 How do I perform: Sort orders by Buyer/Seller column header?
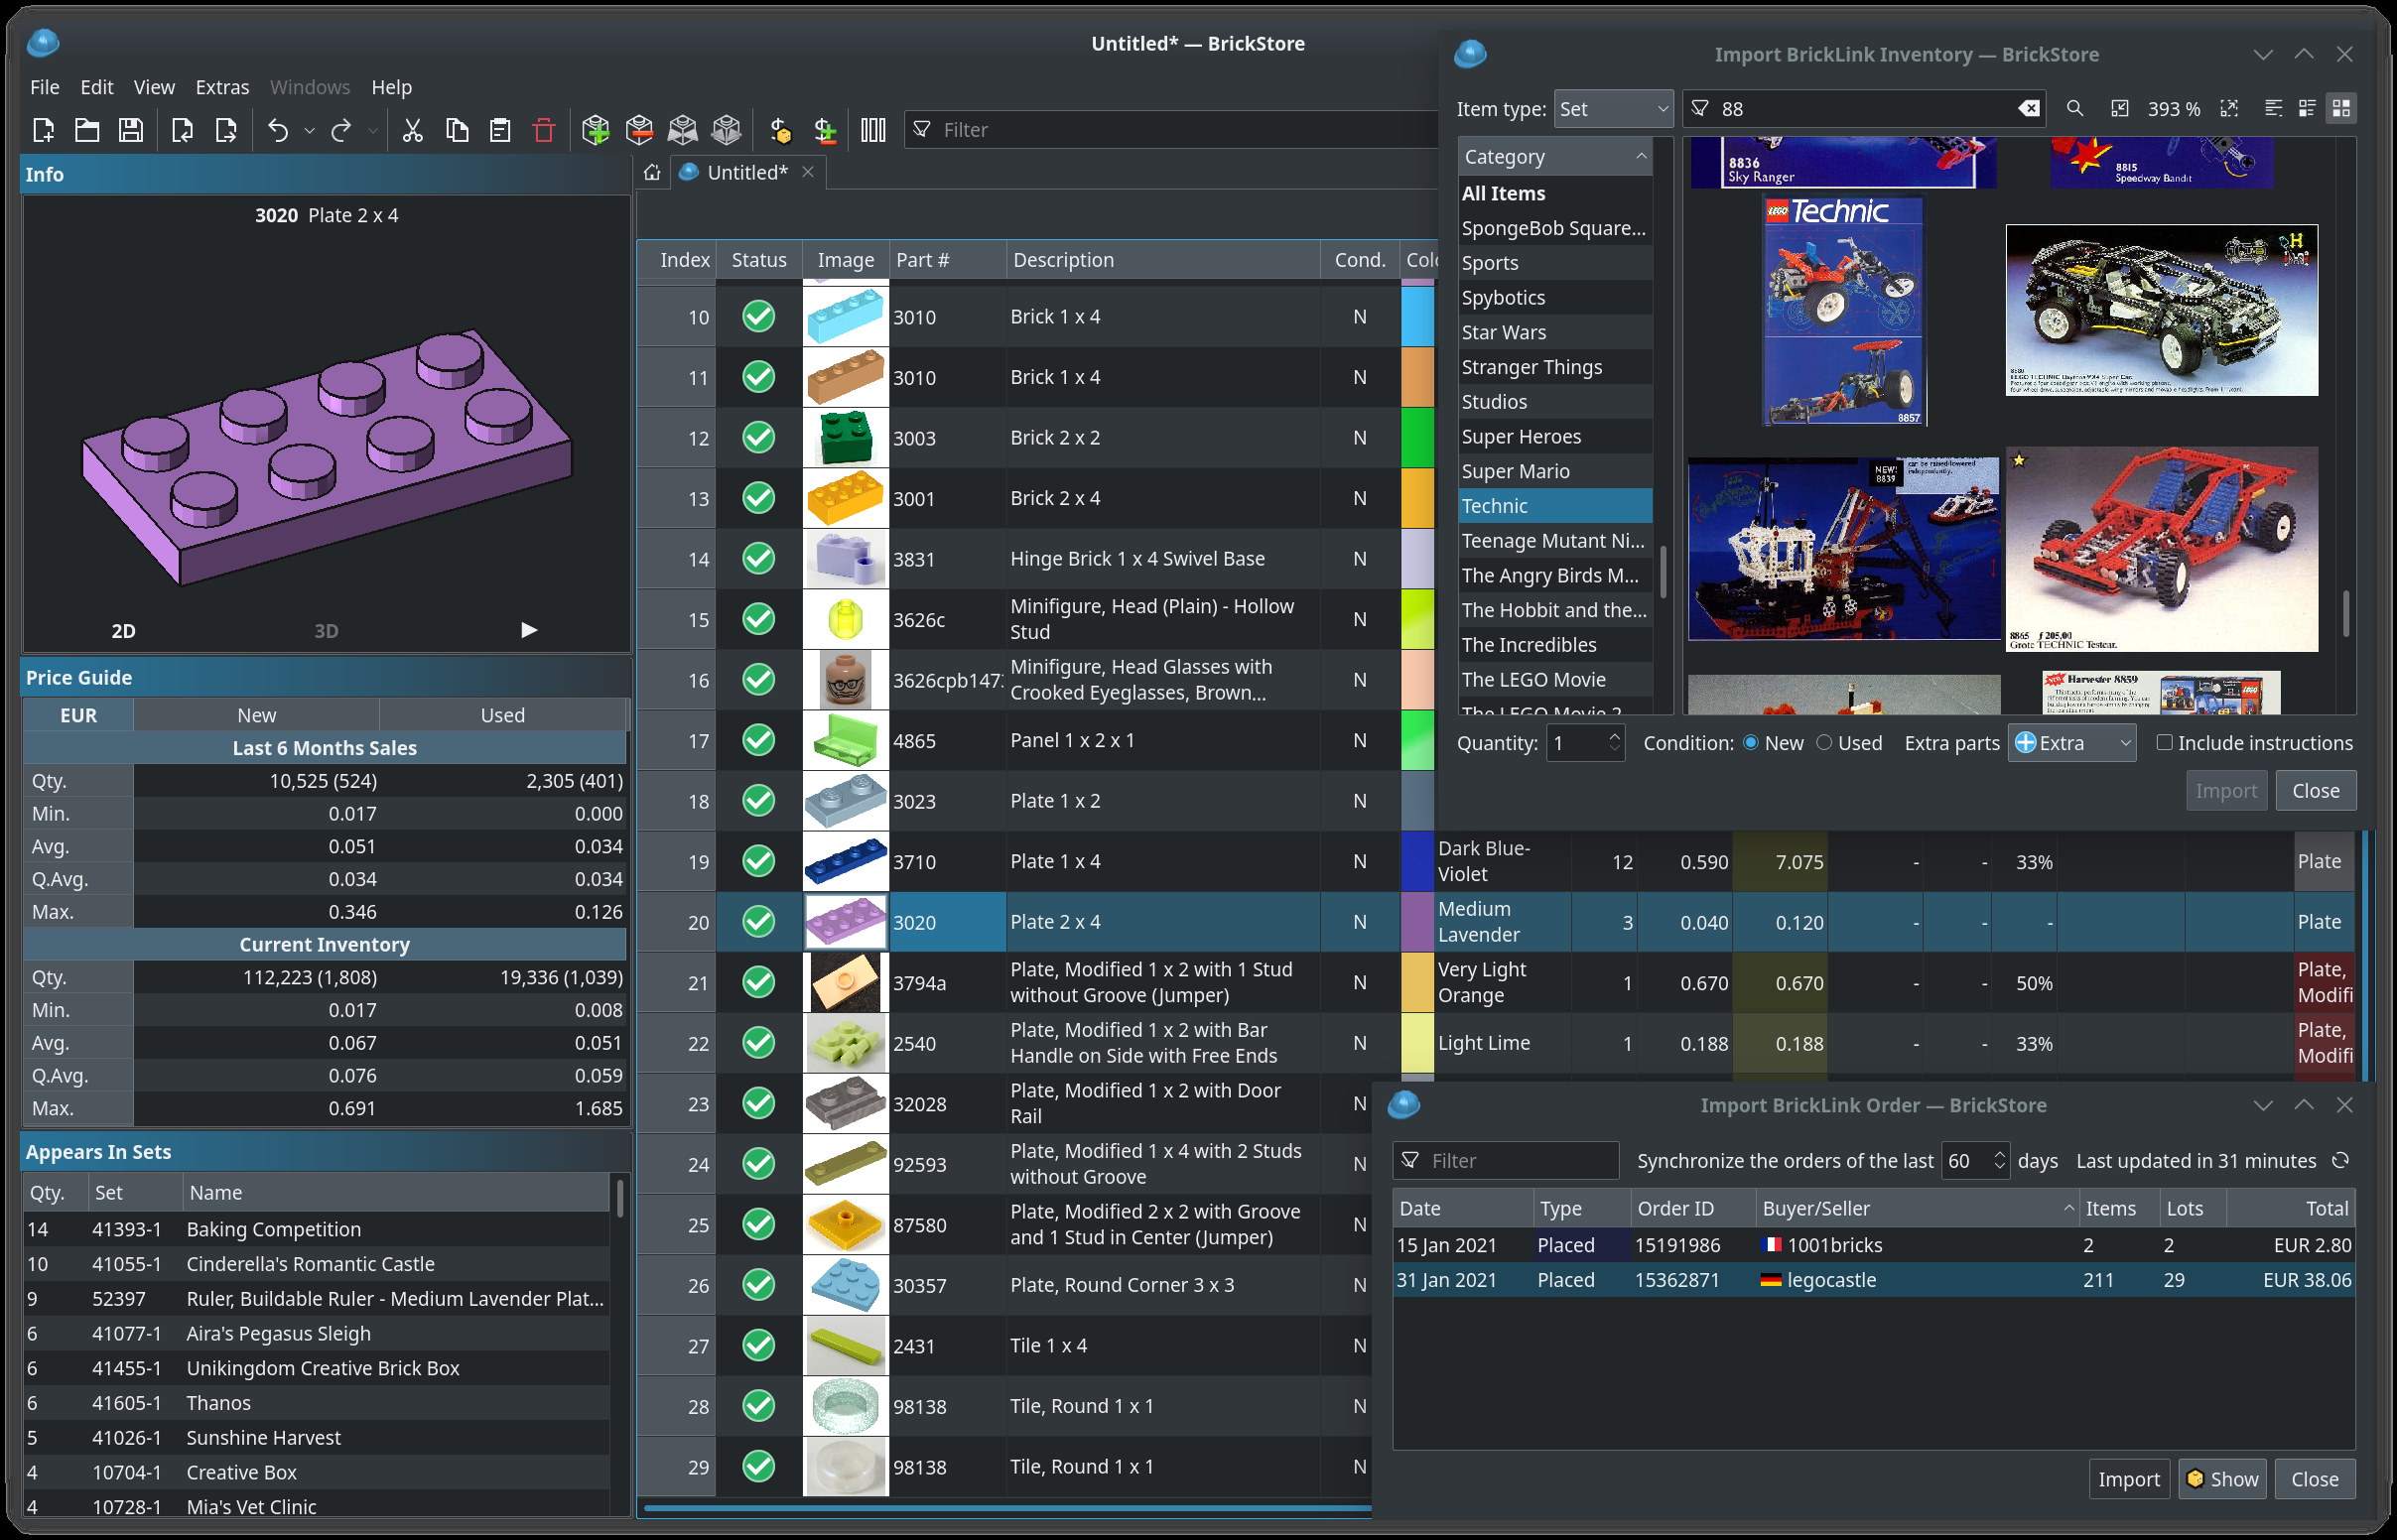(x=1916, y=1209)
